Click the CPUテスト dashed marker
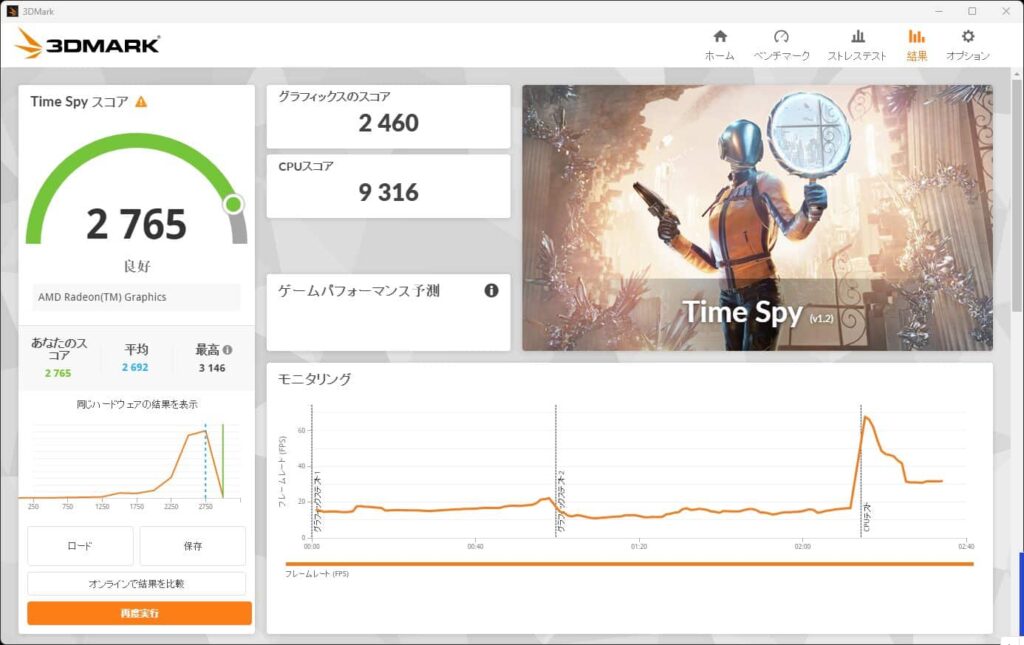This screenshot has height=645, width=1024. [x=861, y=470]
